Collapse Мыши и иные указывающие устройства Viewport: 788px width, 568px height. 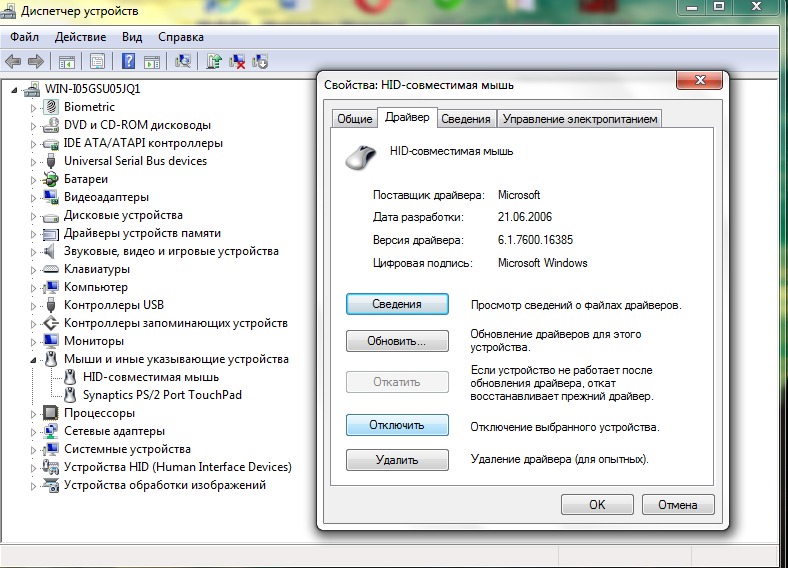coord(33,360)
